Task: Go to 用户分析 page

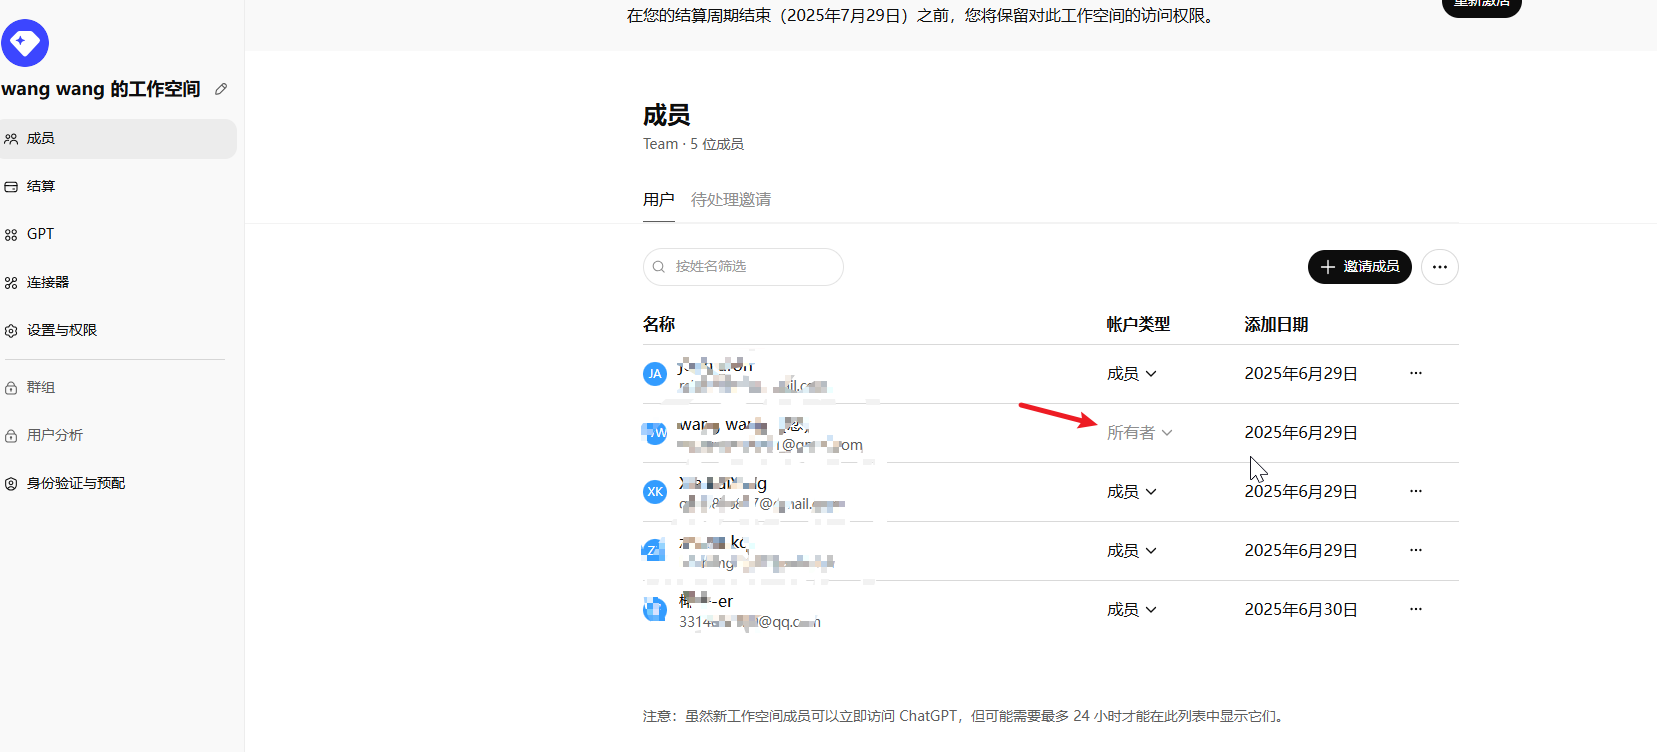Action: pos(54,435)
